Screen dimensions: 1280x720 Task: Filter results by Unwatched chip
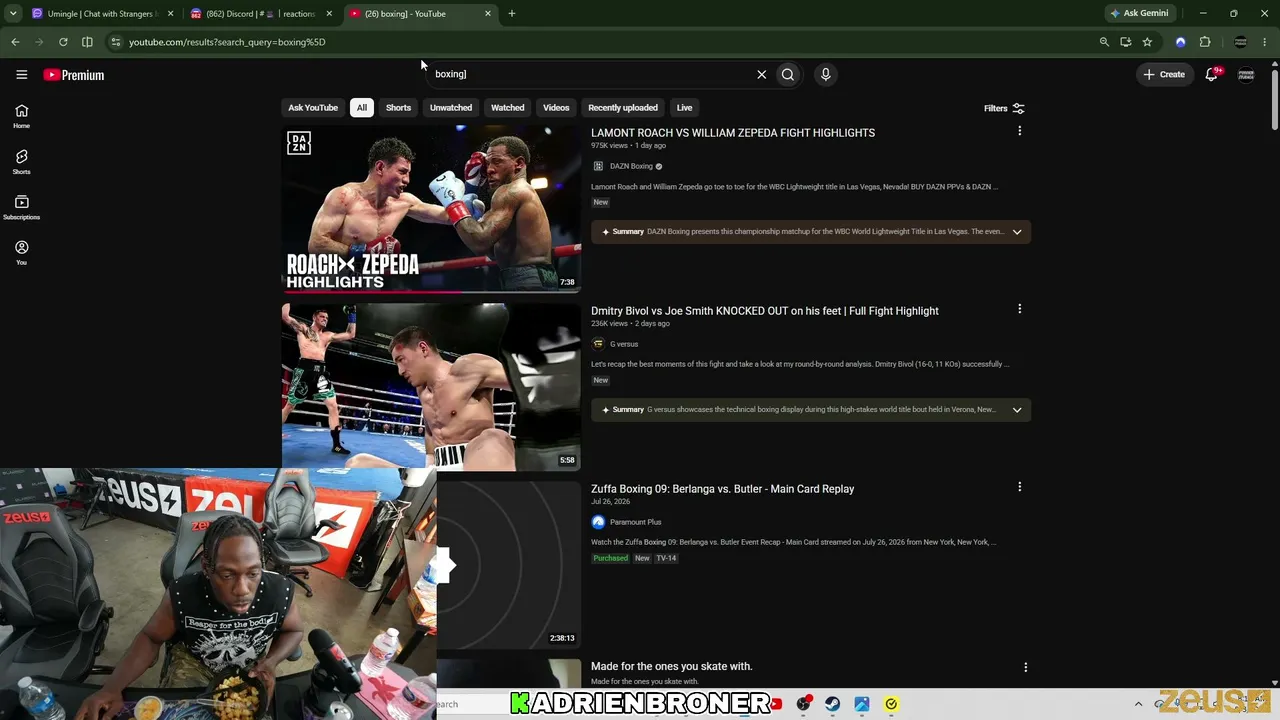coord(451,108)
